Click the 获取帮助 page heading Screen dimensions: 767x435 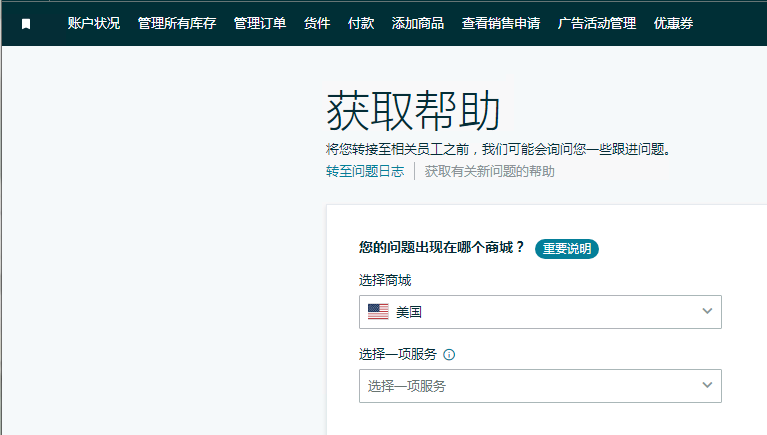[413, 112]
